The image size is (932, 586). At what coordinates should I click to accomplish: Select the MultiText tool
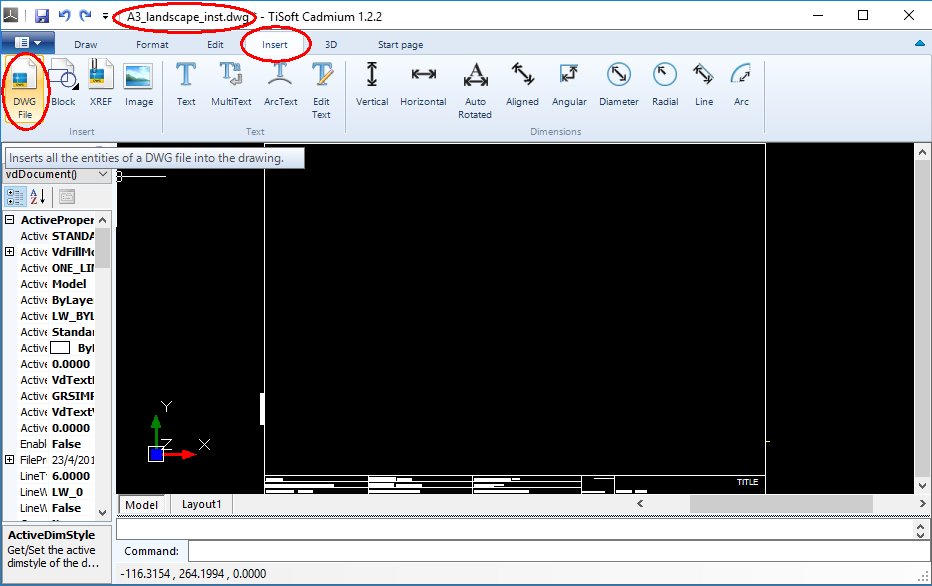230,88
